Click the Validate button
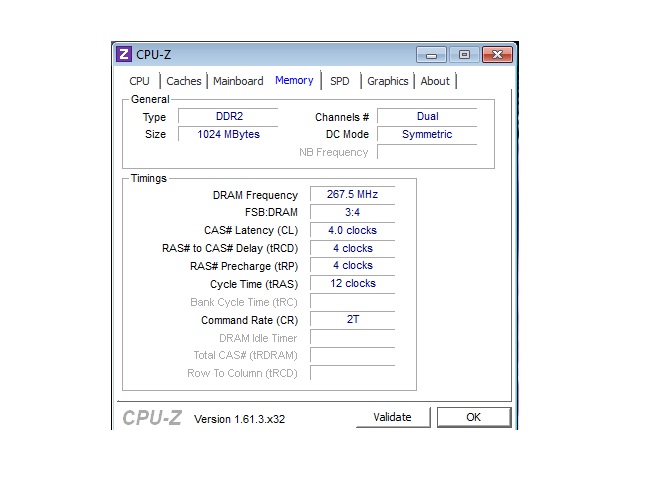This screenshot has width=667, height=490. click(x=393, y=417)
